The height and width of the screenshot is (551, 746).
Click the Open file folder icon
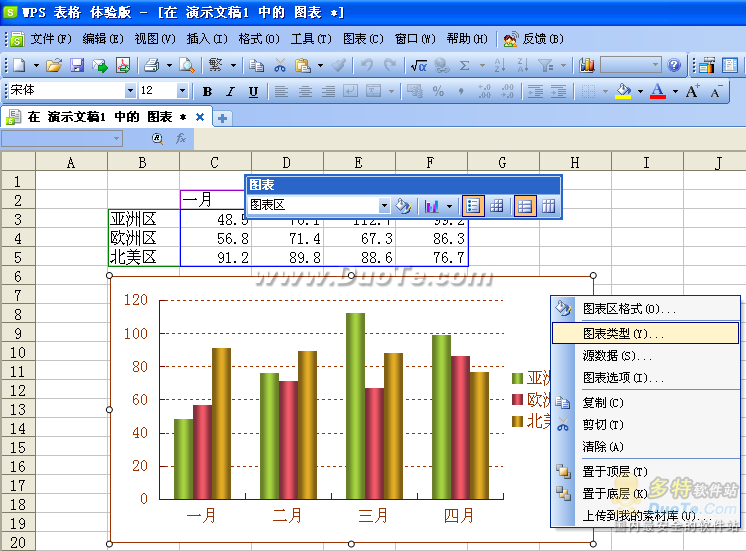[54, 65]
